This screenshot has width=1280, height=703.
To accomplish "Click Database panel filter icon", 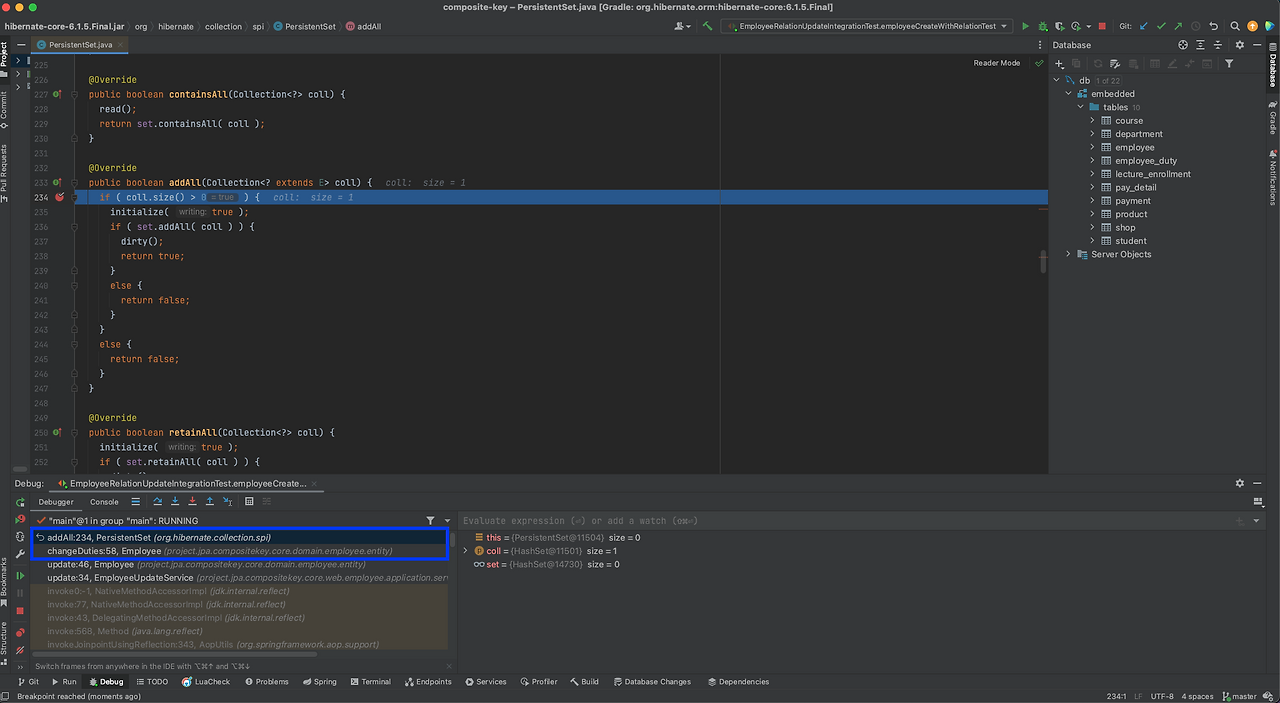I will click(x=1229, y=64).
